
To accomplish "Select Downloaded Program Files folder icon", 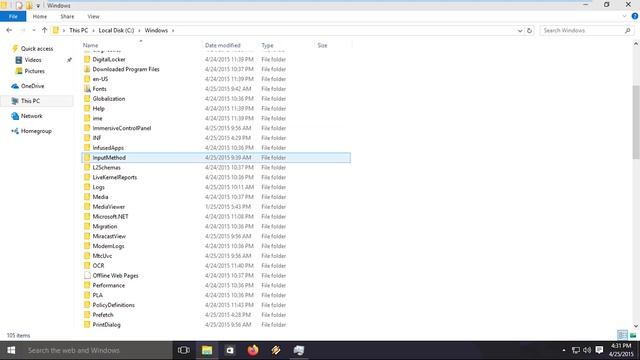I will 87,69.
